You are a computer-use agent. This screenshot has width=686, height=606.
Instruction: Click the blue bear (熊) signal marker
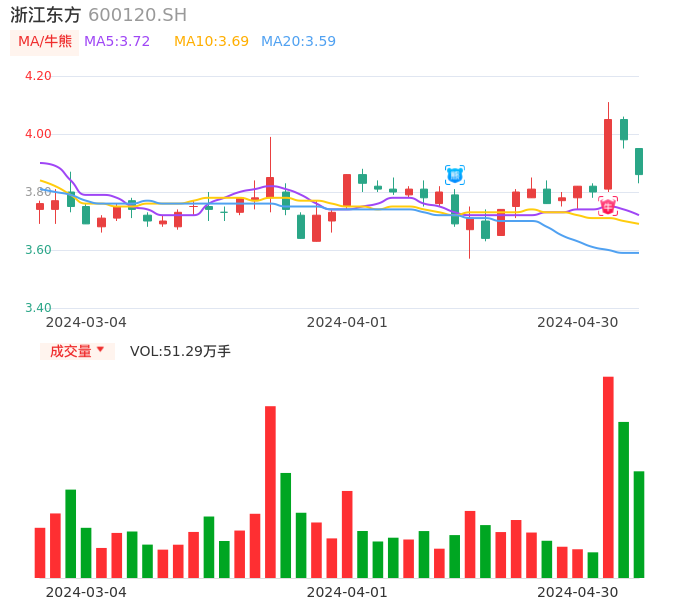coord(455,175)
